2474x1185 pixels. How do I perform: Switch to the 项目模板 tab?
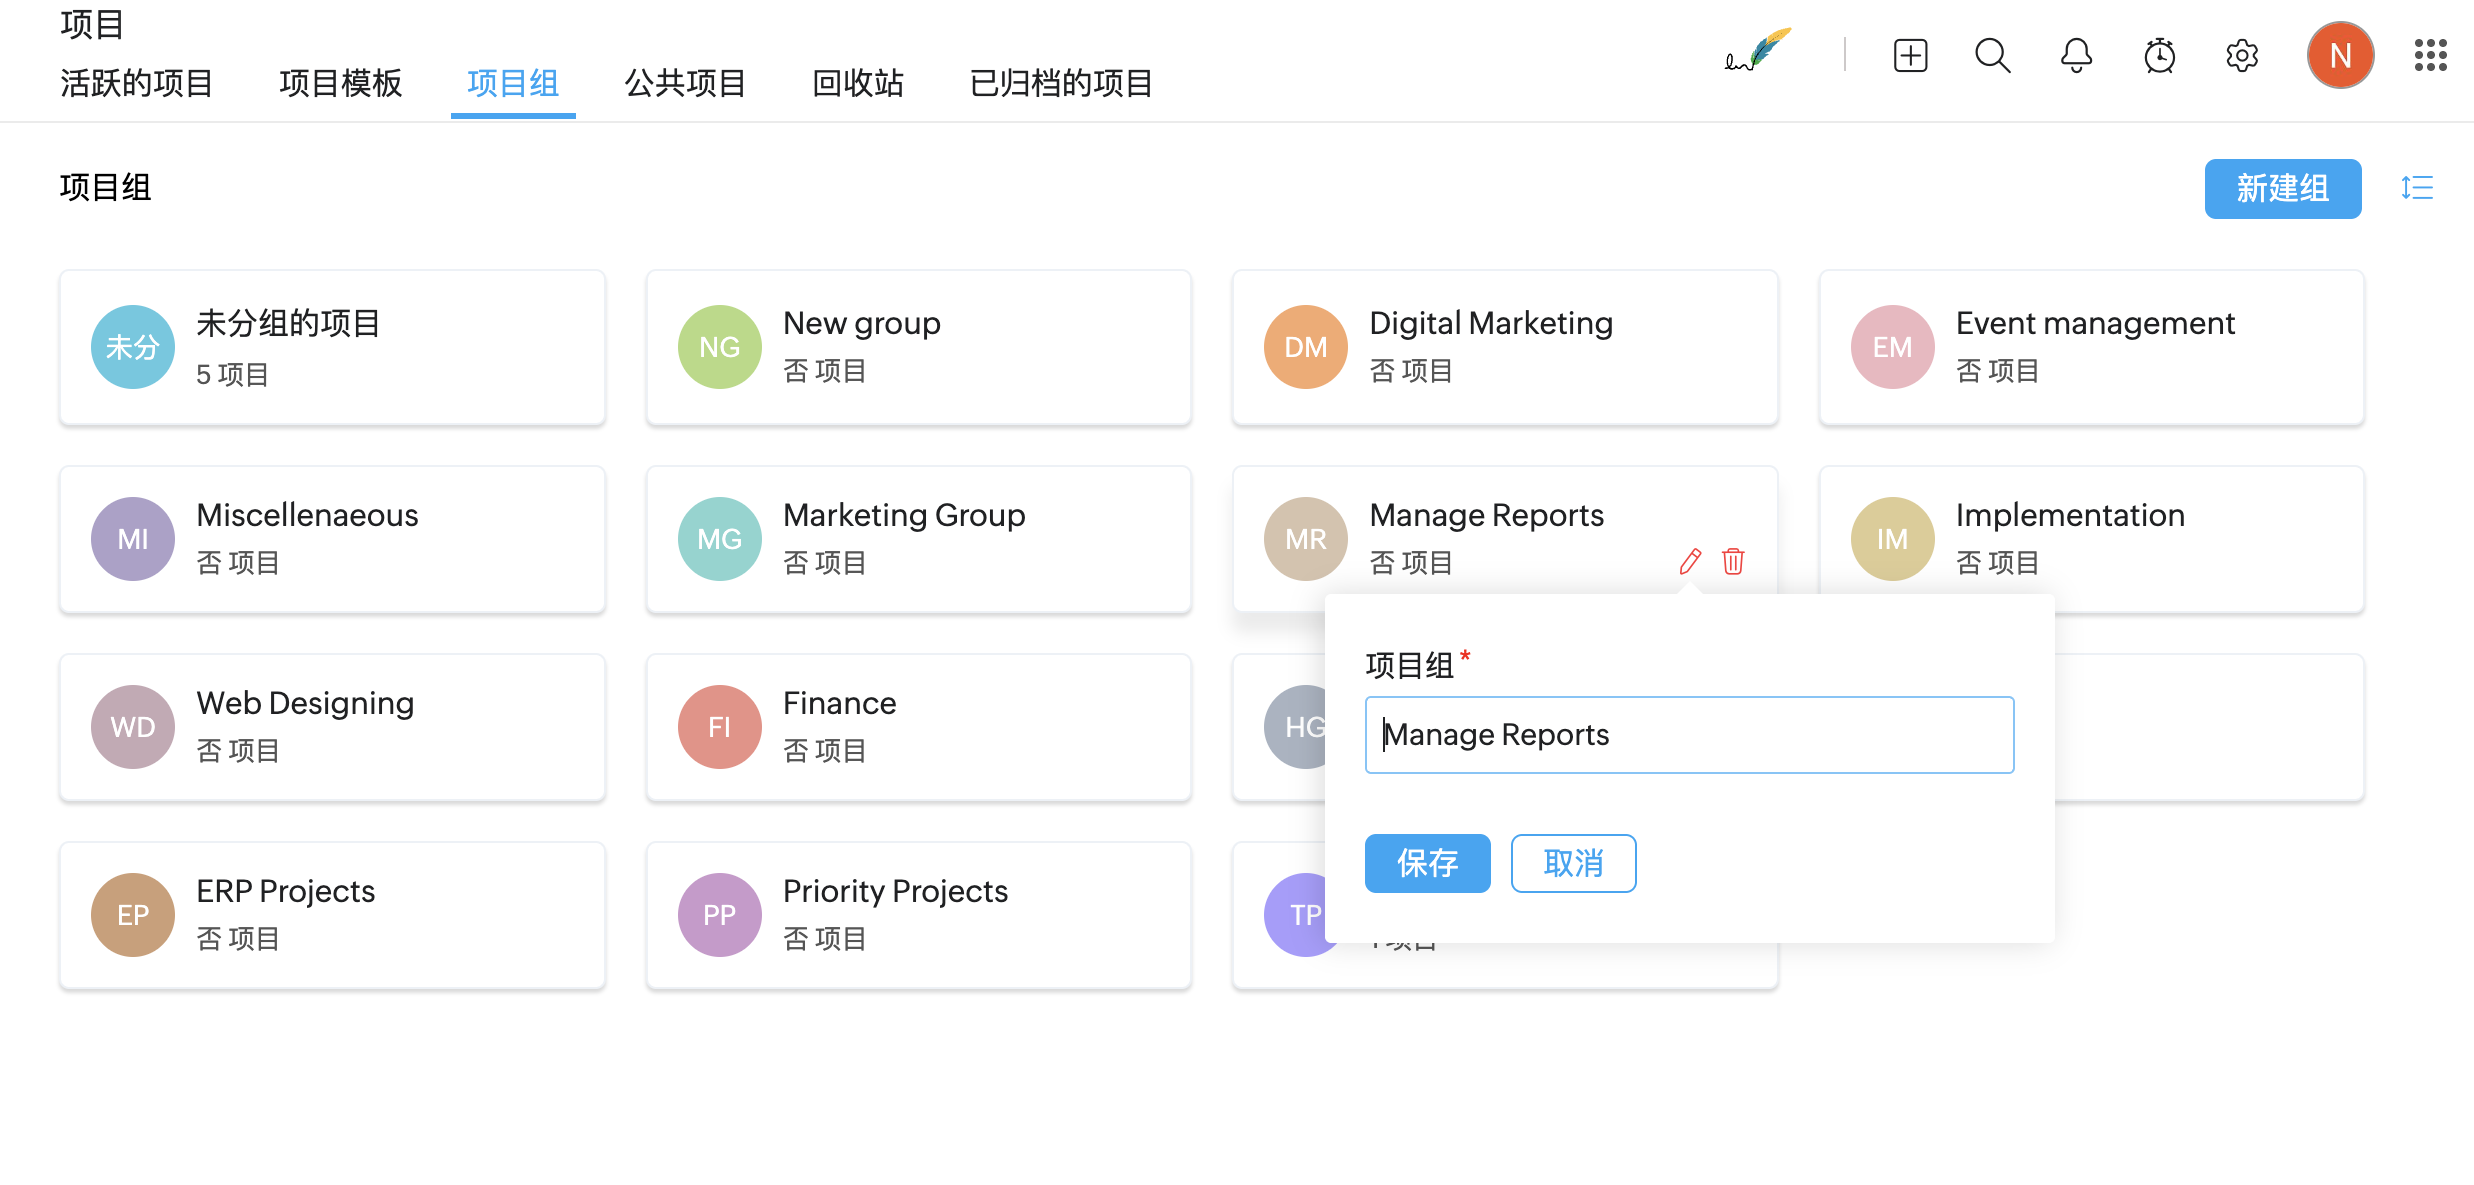point(340,83)
